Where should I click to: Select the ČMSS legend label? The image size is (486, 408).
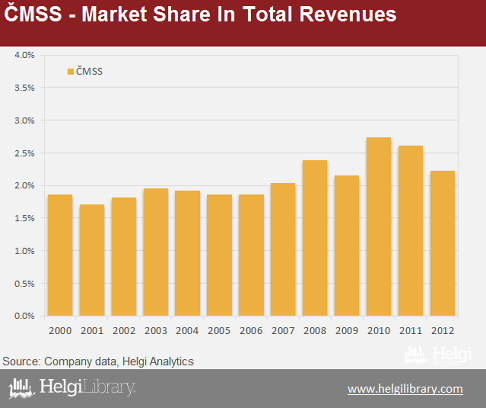(89, 71)
